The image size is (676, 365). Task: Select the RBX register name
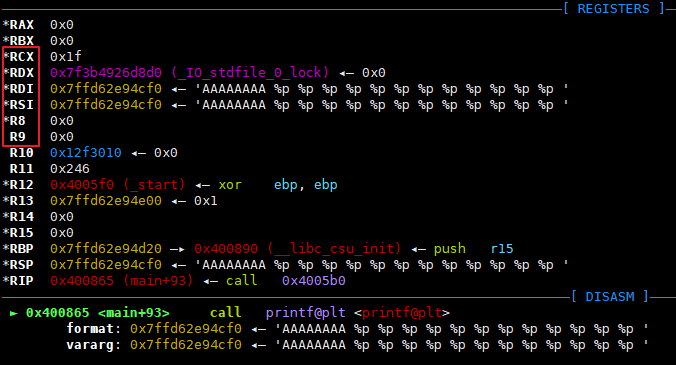22,41
